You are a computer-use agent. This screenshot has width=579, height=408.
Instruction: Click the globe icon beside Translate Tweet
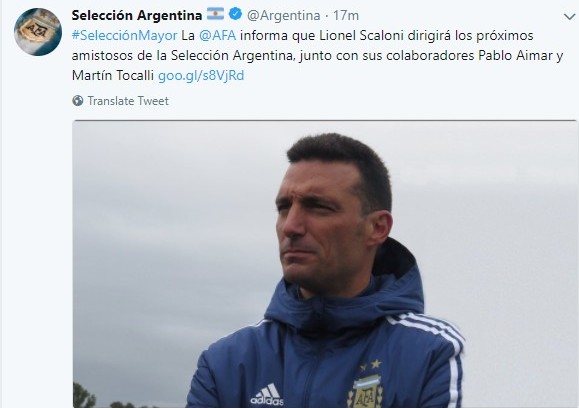(78, 100)
